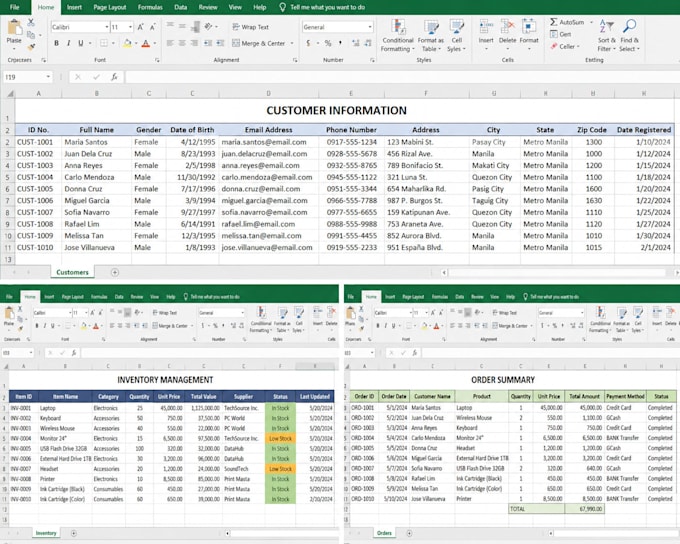The width and height of the screenshot is (680, 544).
Task: Open Conditional Formatting in the Customers window
Action: click(398, 36)
